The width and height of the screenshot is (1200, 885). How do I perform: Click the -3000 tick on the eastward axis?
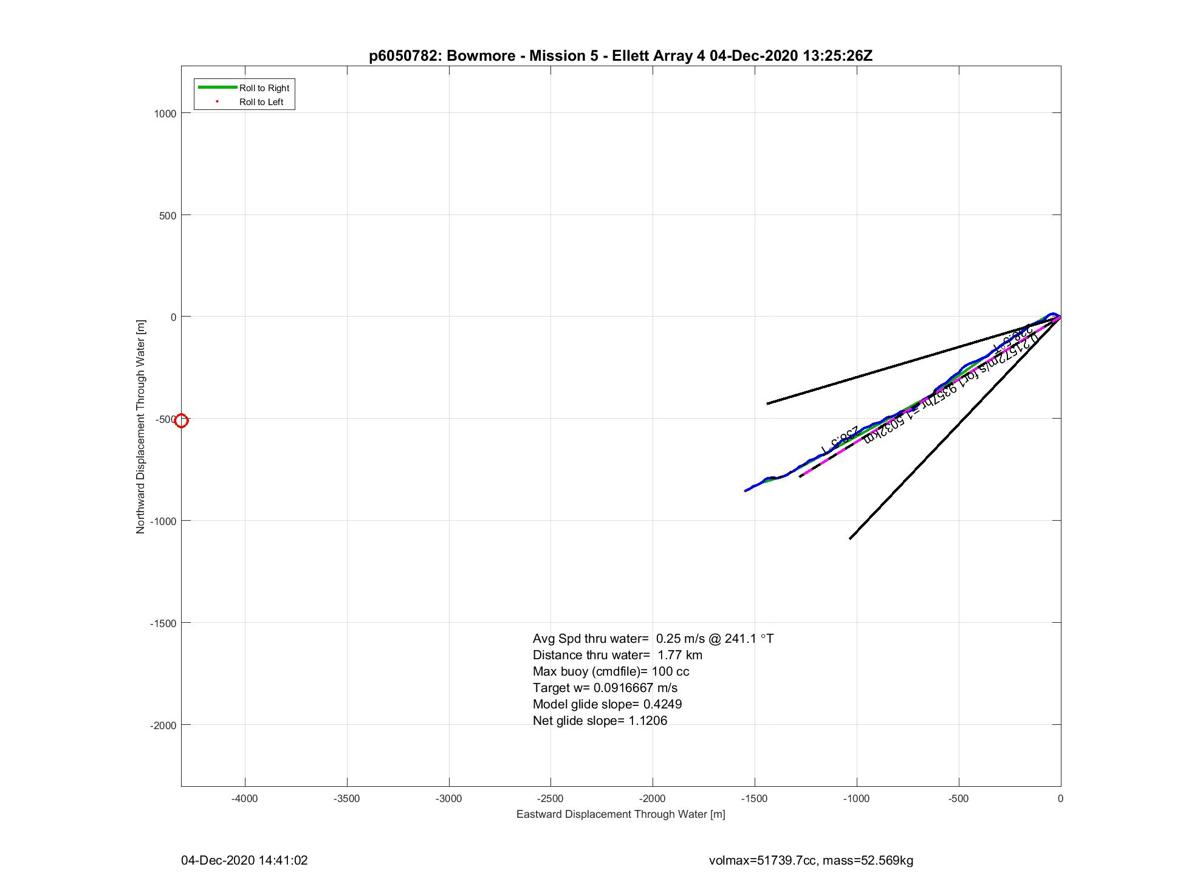pos(449,799)
